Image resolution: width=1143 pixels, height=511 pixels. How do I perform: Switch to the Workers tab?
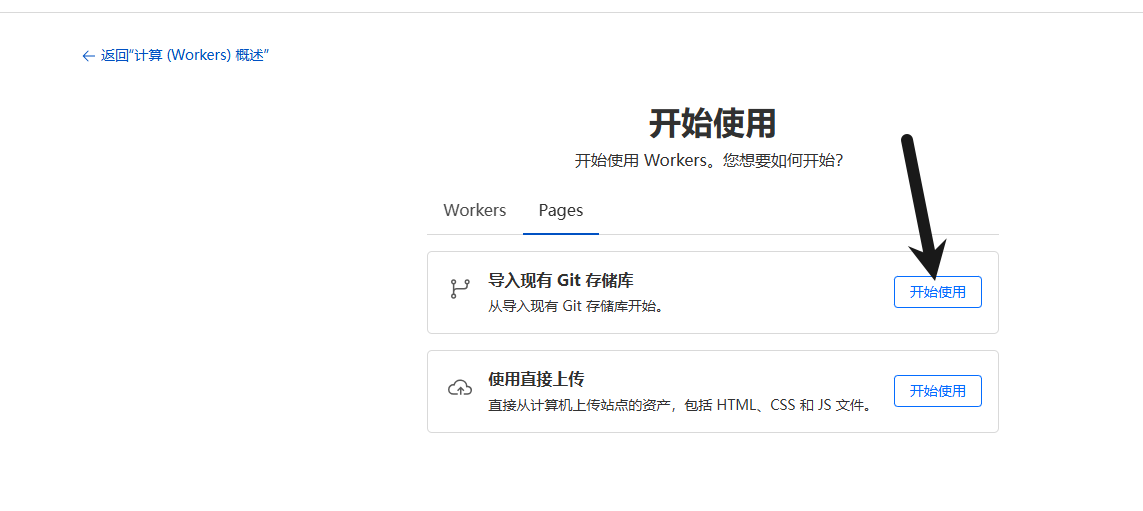point(474,210)
